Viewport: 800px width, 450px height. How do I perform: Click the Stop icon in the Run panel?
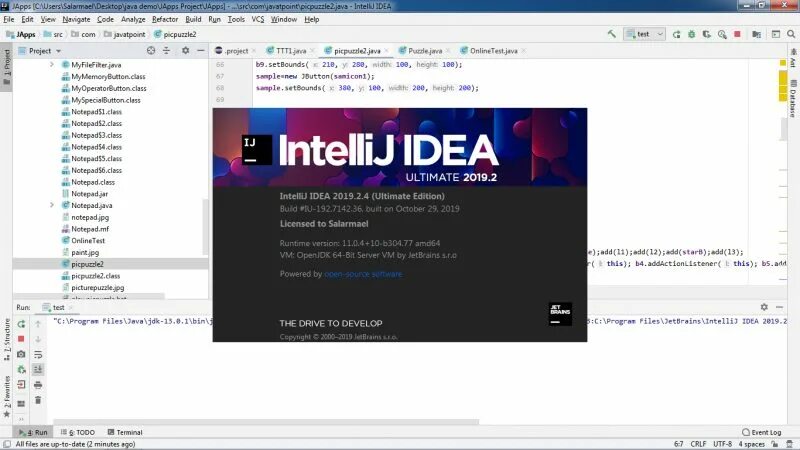click(x=21, y=339)
